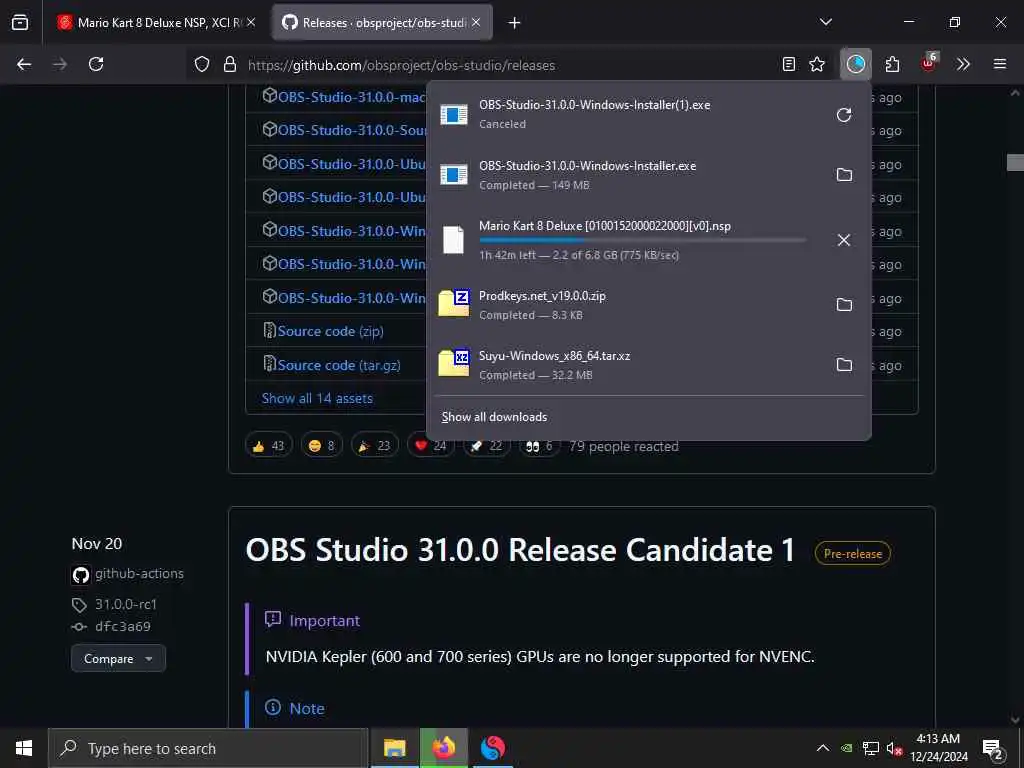Click the thumbs up reaction 43
1024x768 pixels.
pyautogui.click(x=268, y=445)
